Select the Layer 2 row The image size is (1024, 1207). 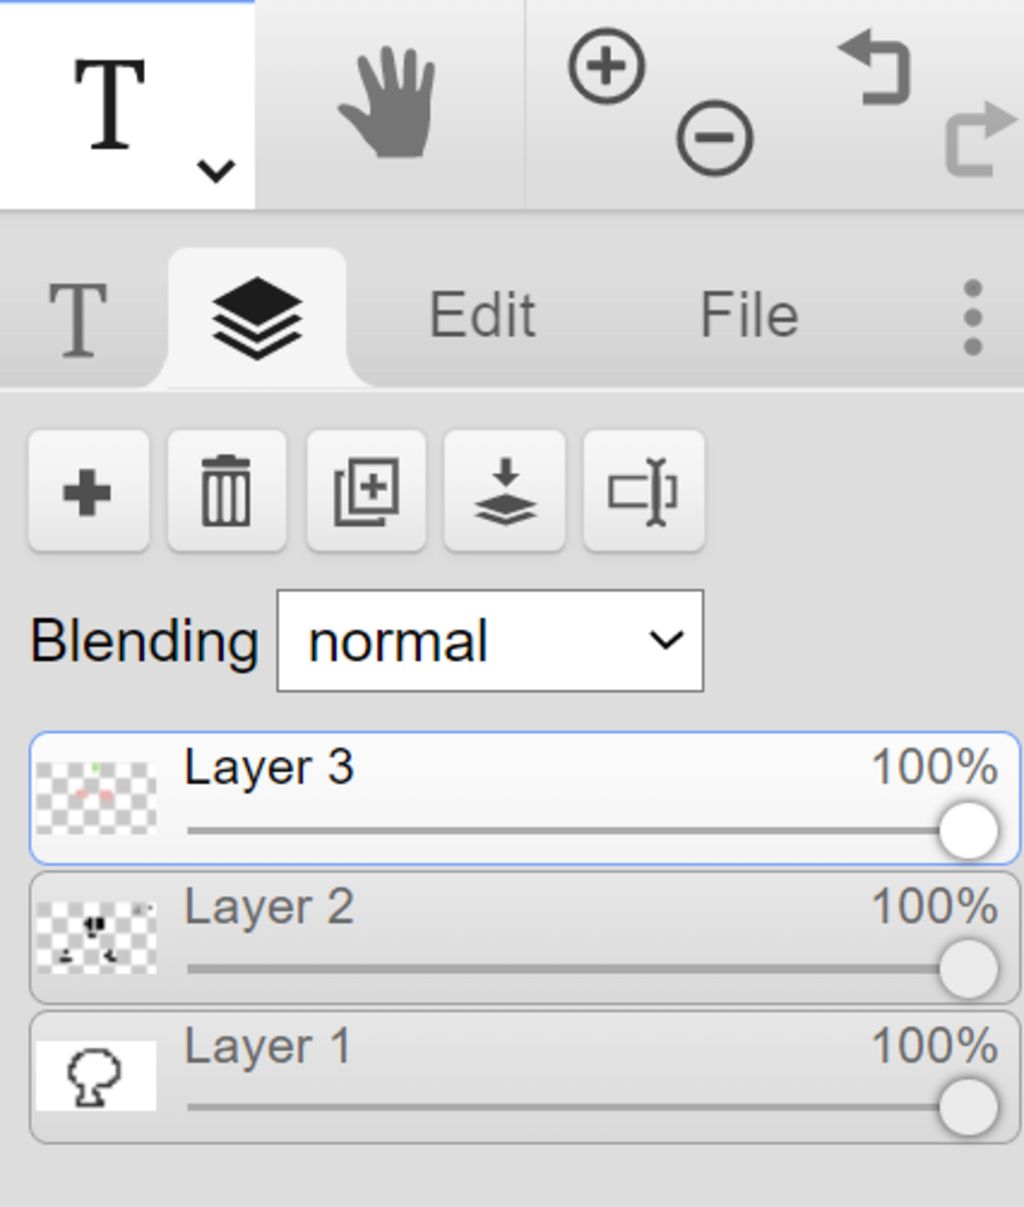[525, 937]
